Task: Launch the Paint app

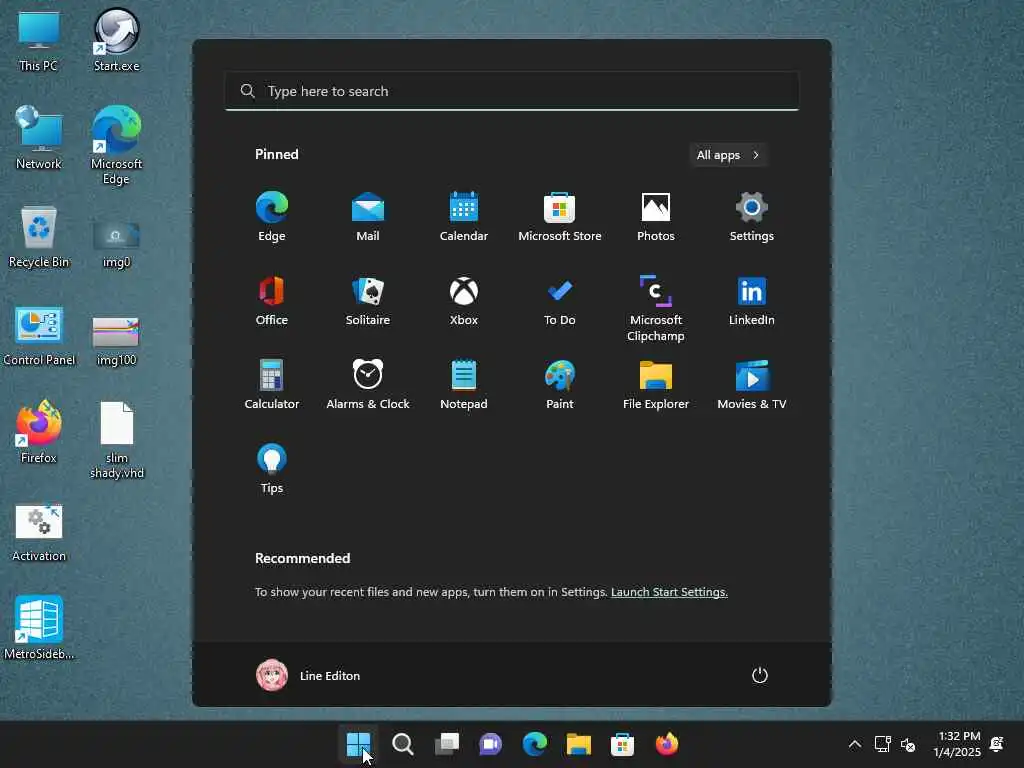Action: pos(560,385)
